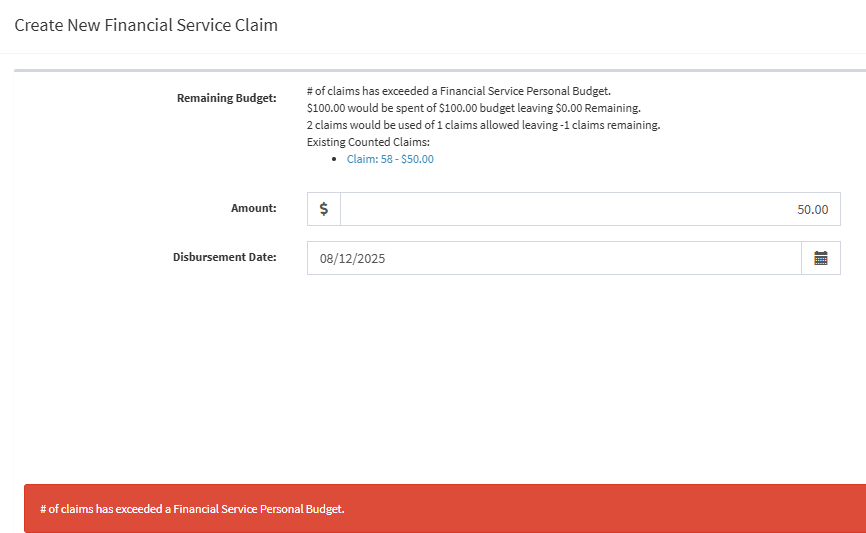Select the Disbursement Date label
Screen dimensions: 866x533
click(224, 257)
